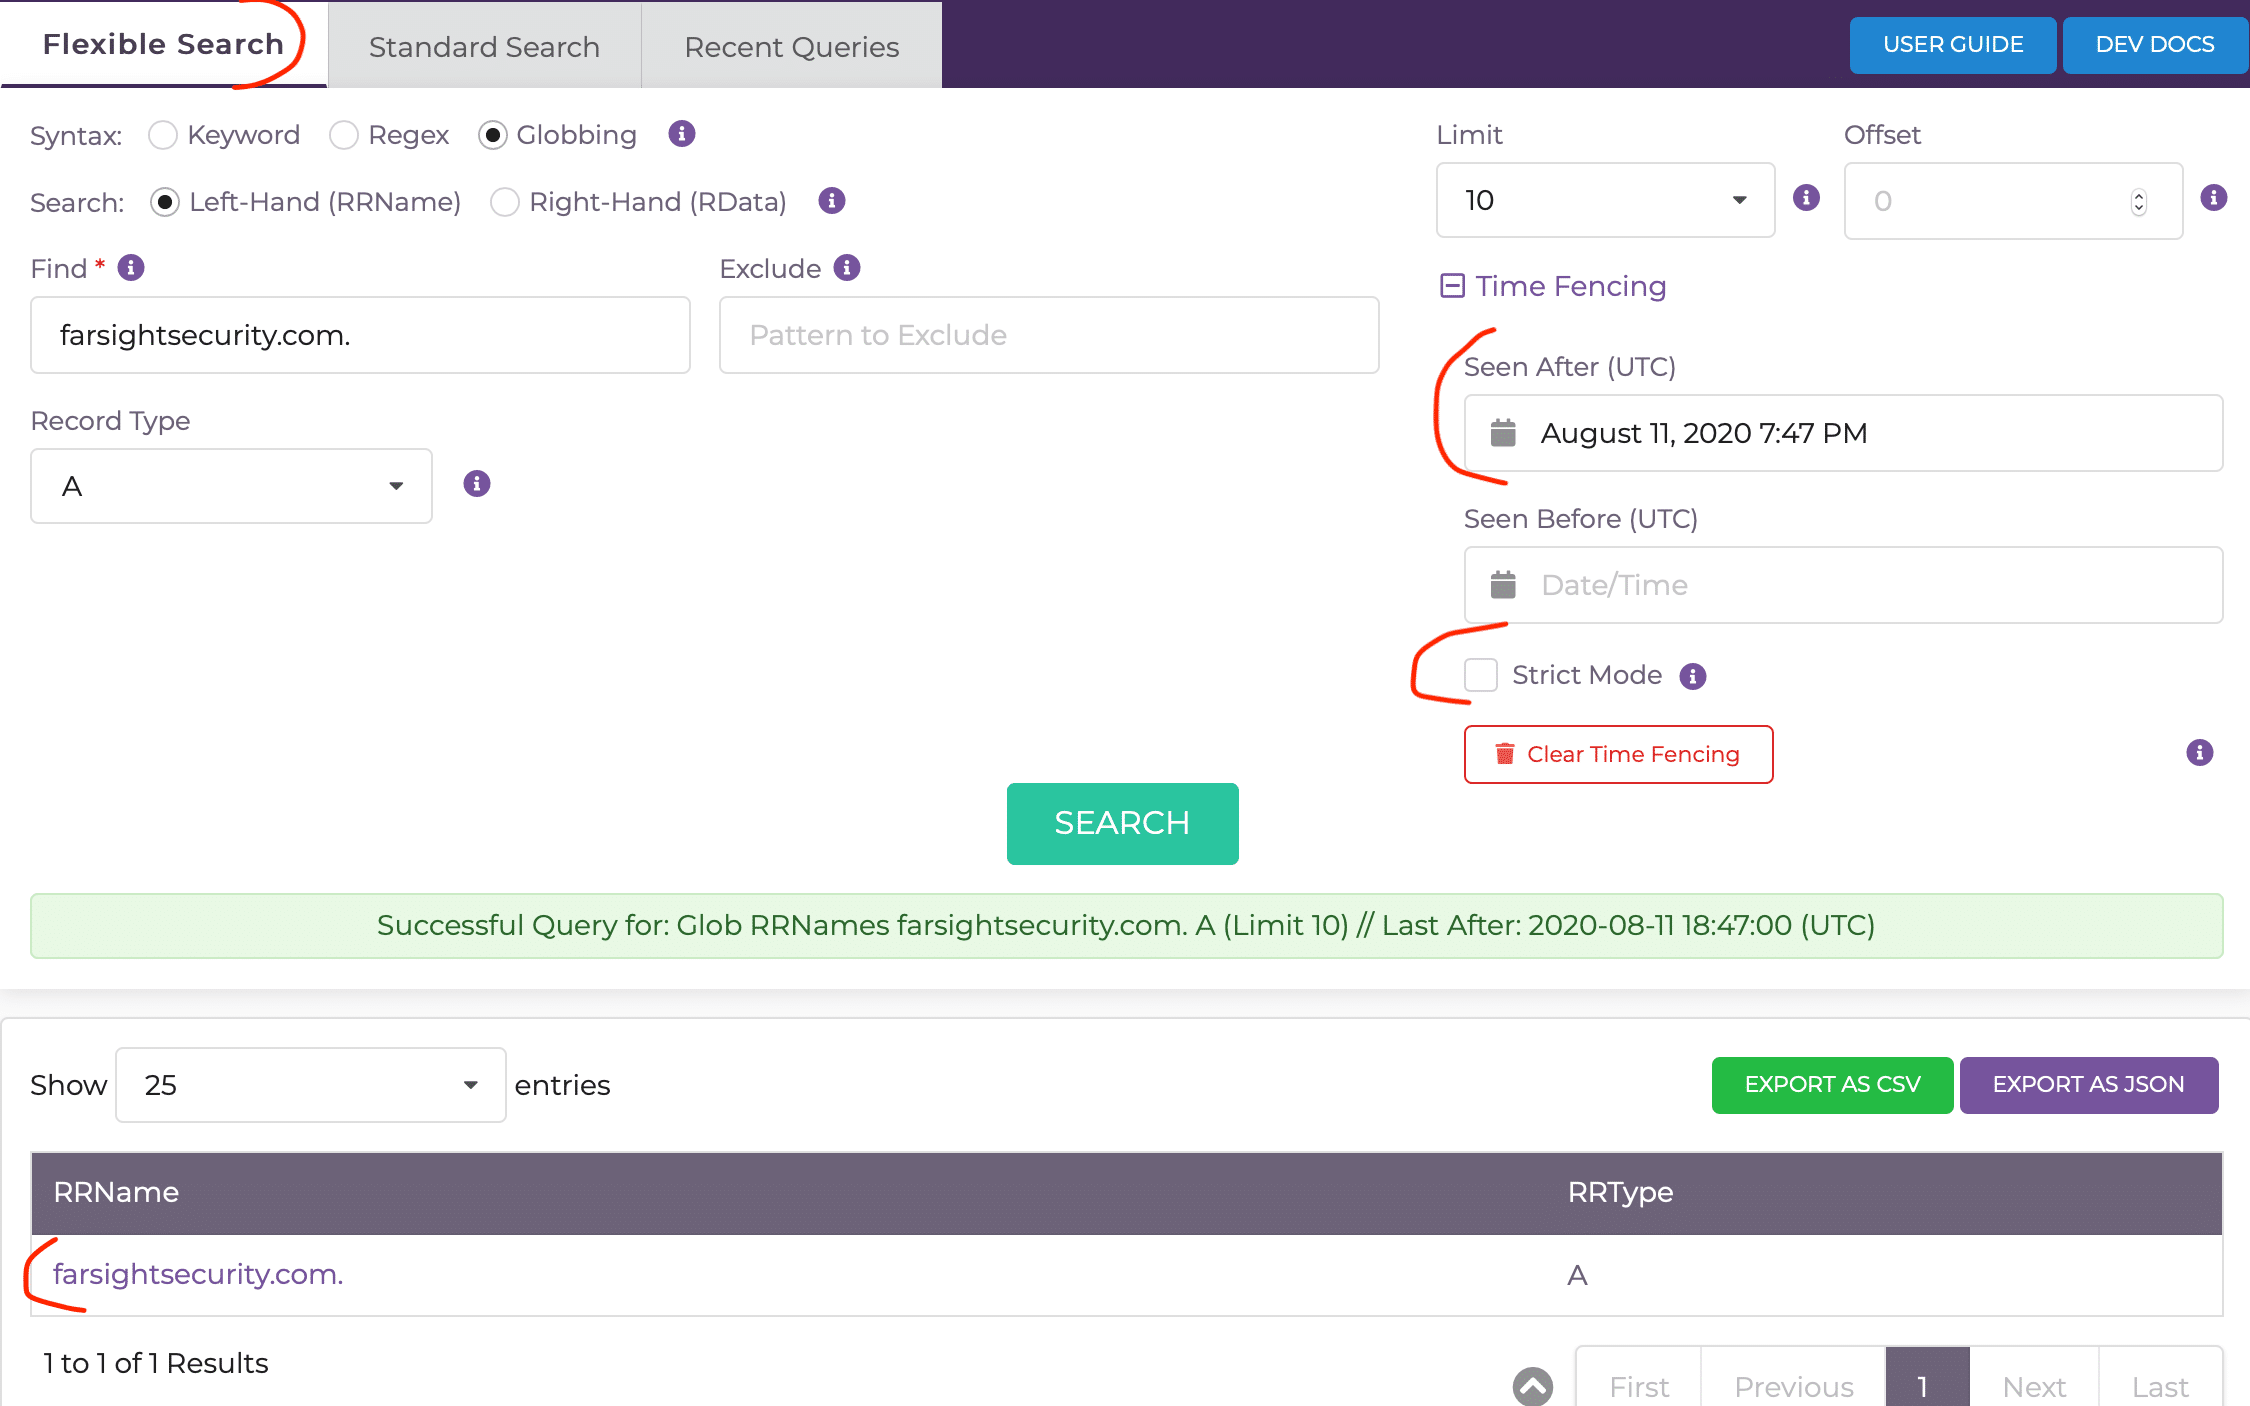The width and height of the screenshot is (2250, 1406).
Task: Export results as CSV
Action: coord(1832,1085)
